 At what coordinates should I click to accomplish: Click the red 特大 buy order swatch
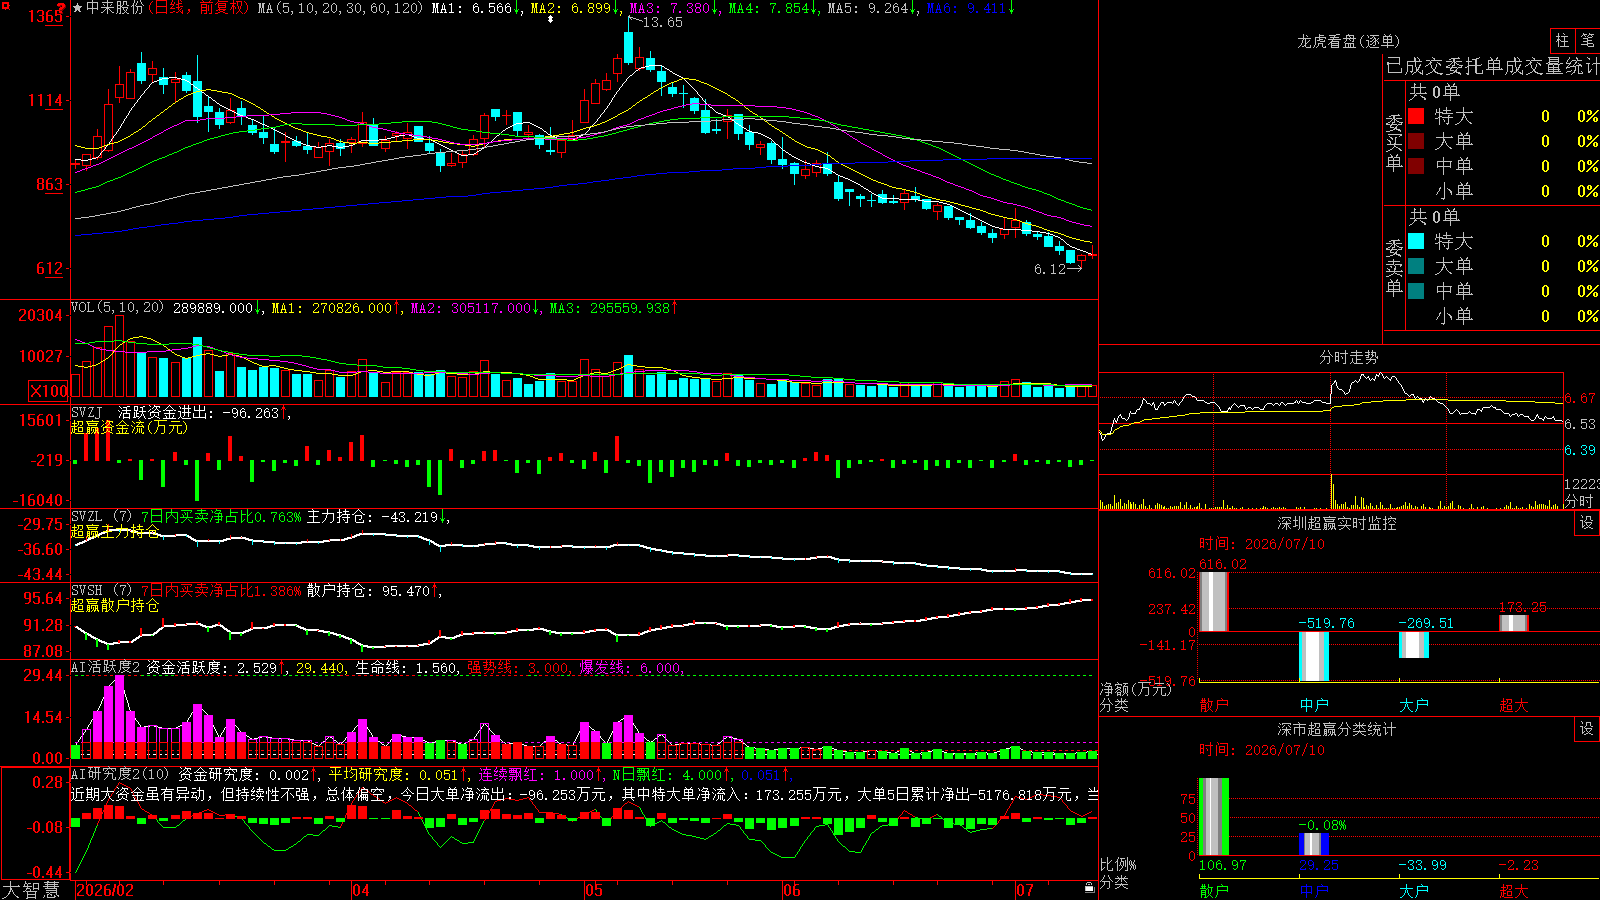[x=1416, y=116]
